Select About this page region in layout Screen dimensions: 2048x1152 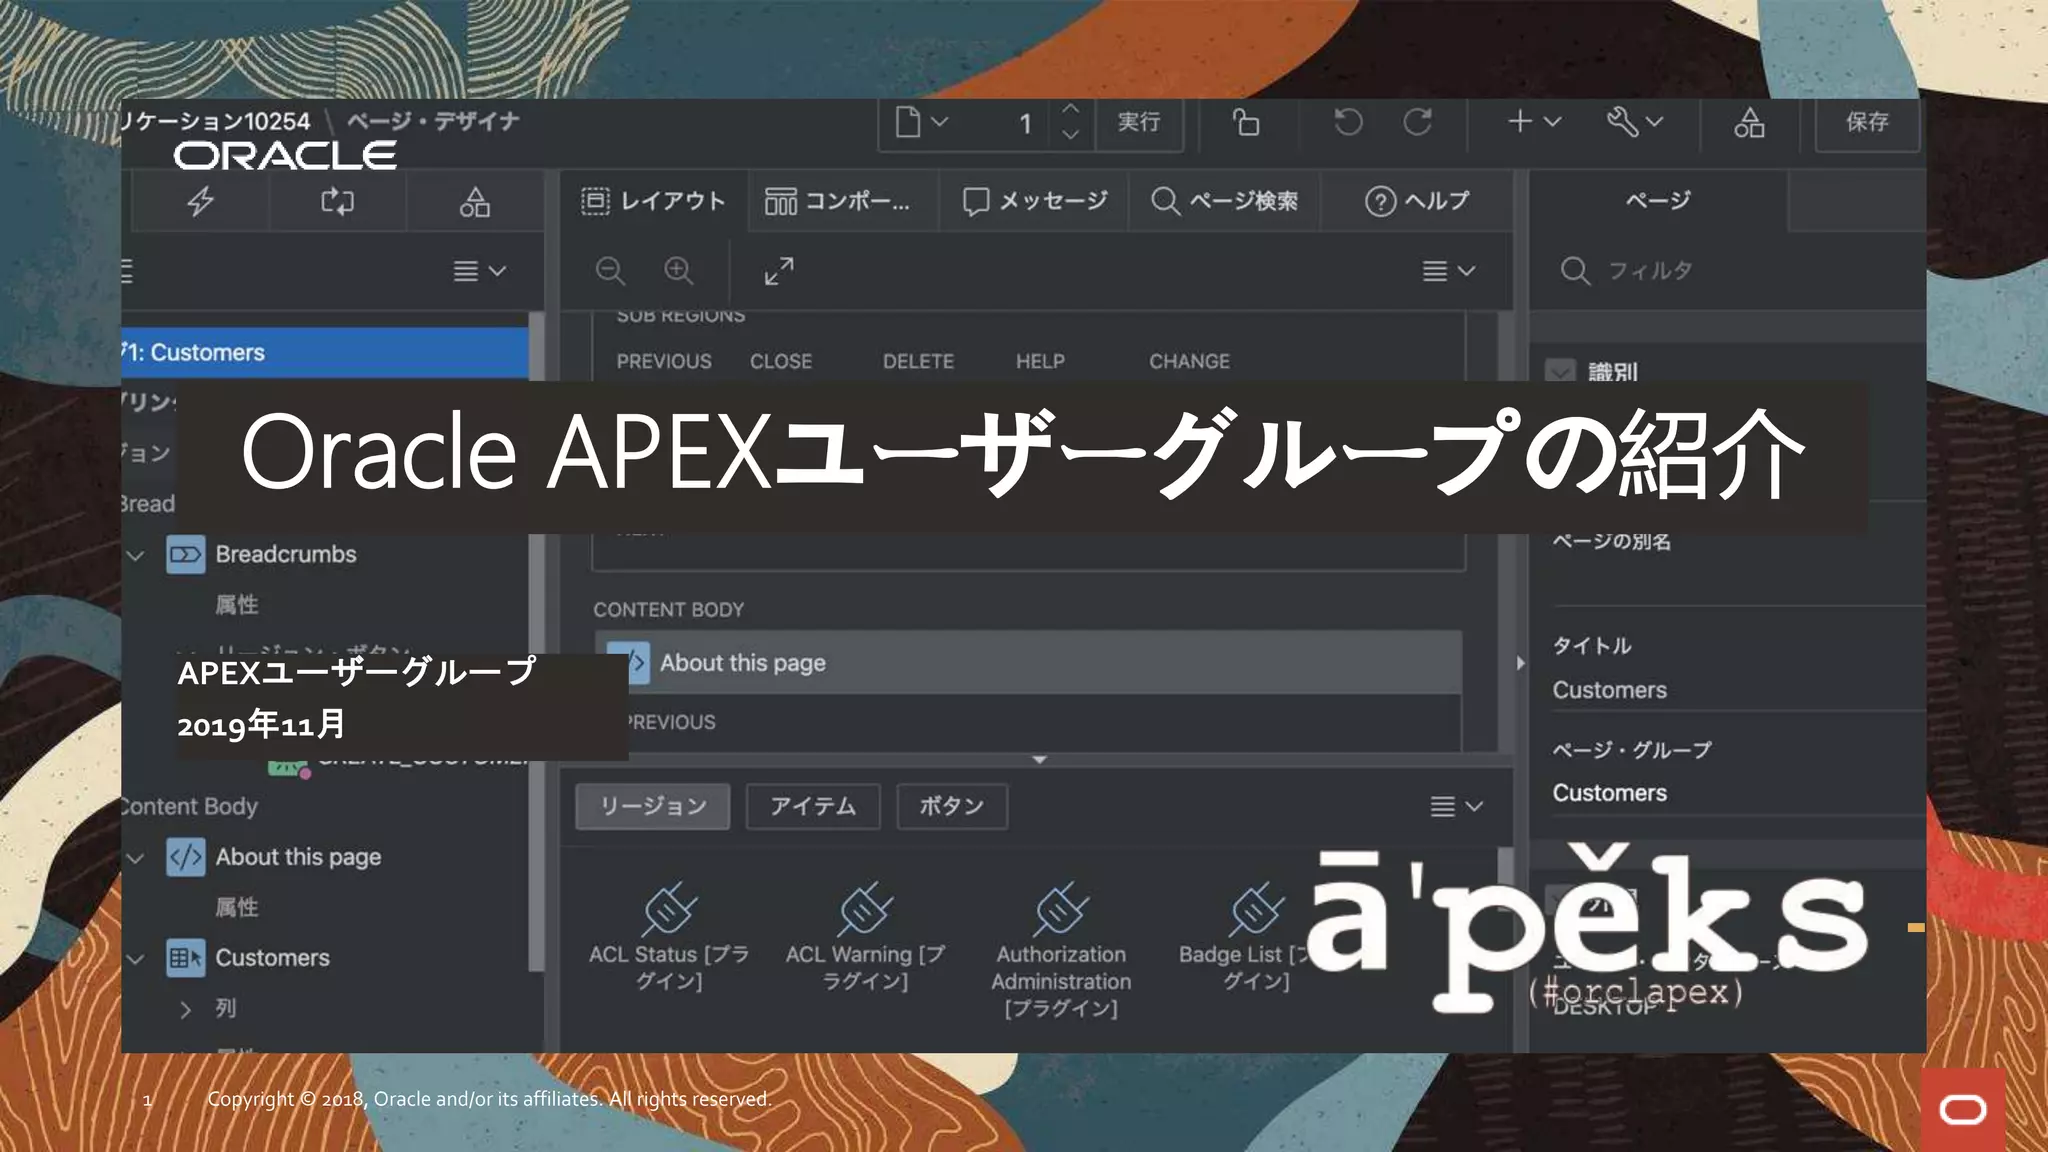[x=1028, y=663]
